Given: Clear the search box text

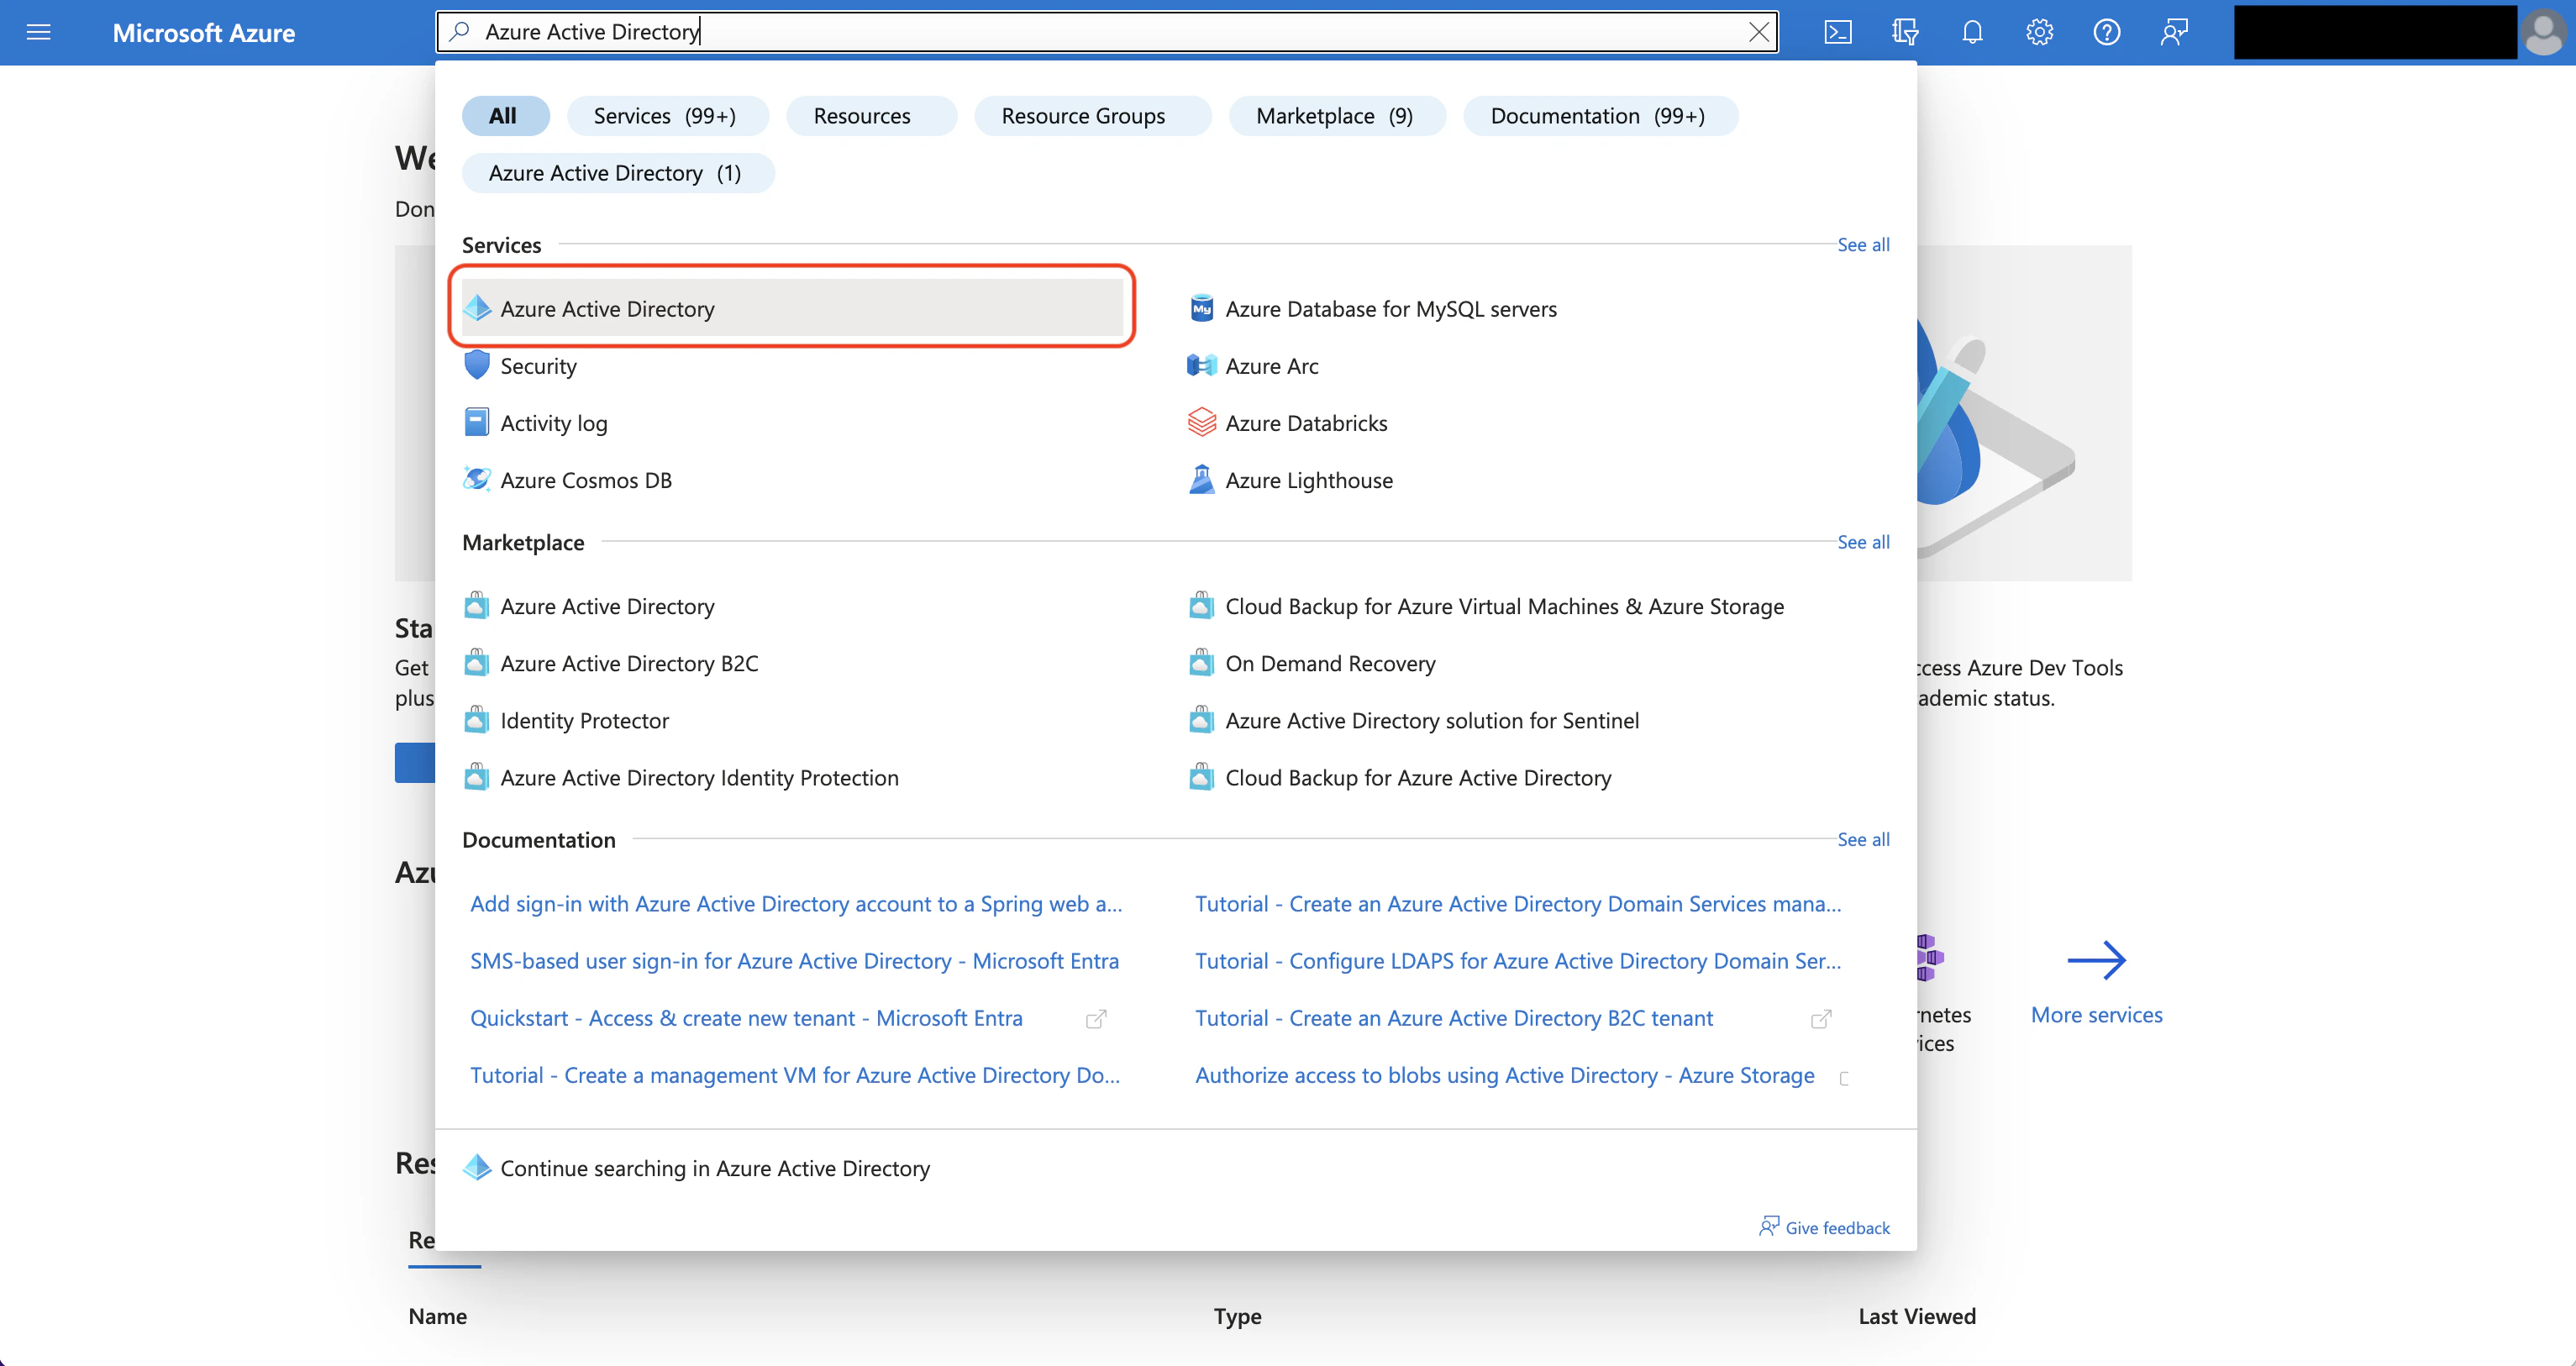Looking at the screenshot, I should [x=1758, y=32].
